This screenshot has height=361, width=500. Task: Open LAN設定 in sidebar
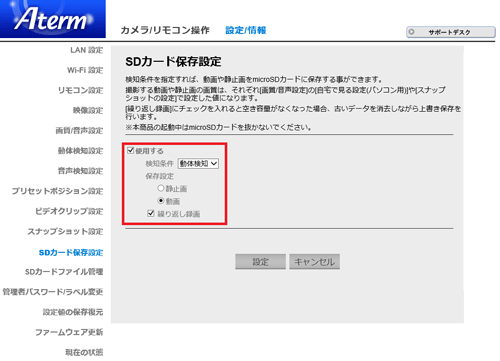pos(87,50)
